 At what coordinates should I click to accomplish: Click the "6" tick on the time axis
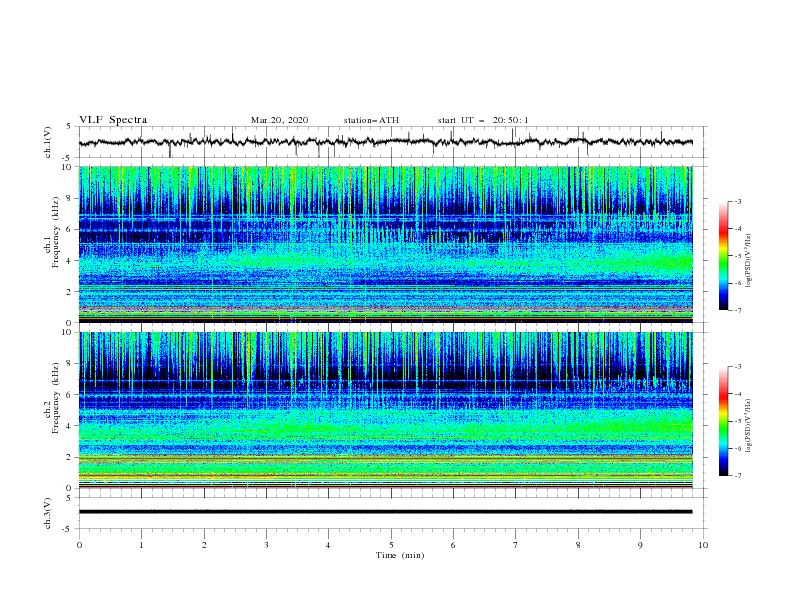tap(453, 545)
